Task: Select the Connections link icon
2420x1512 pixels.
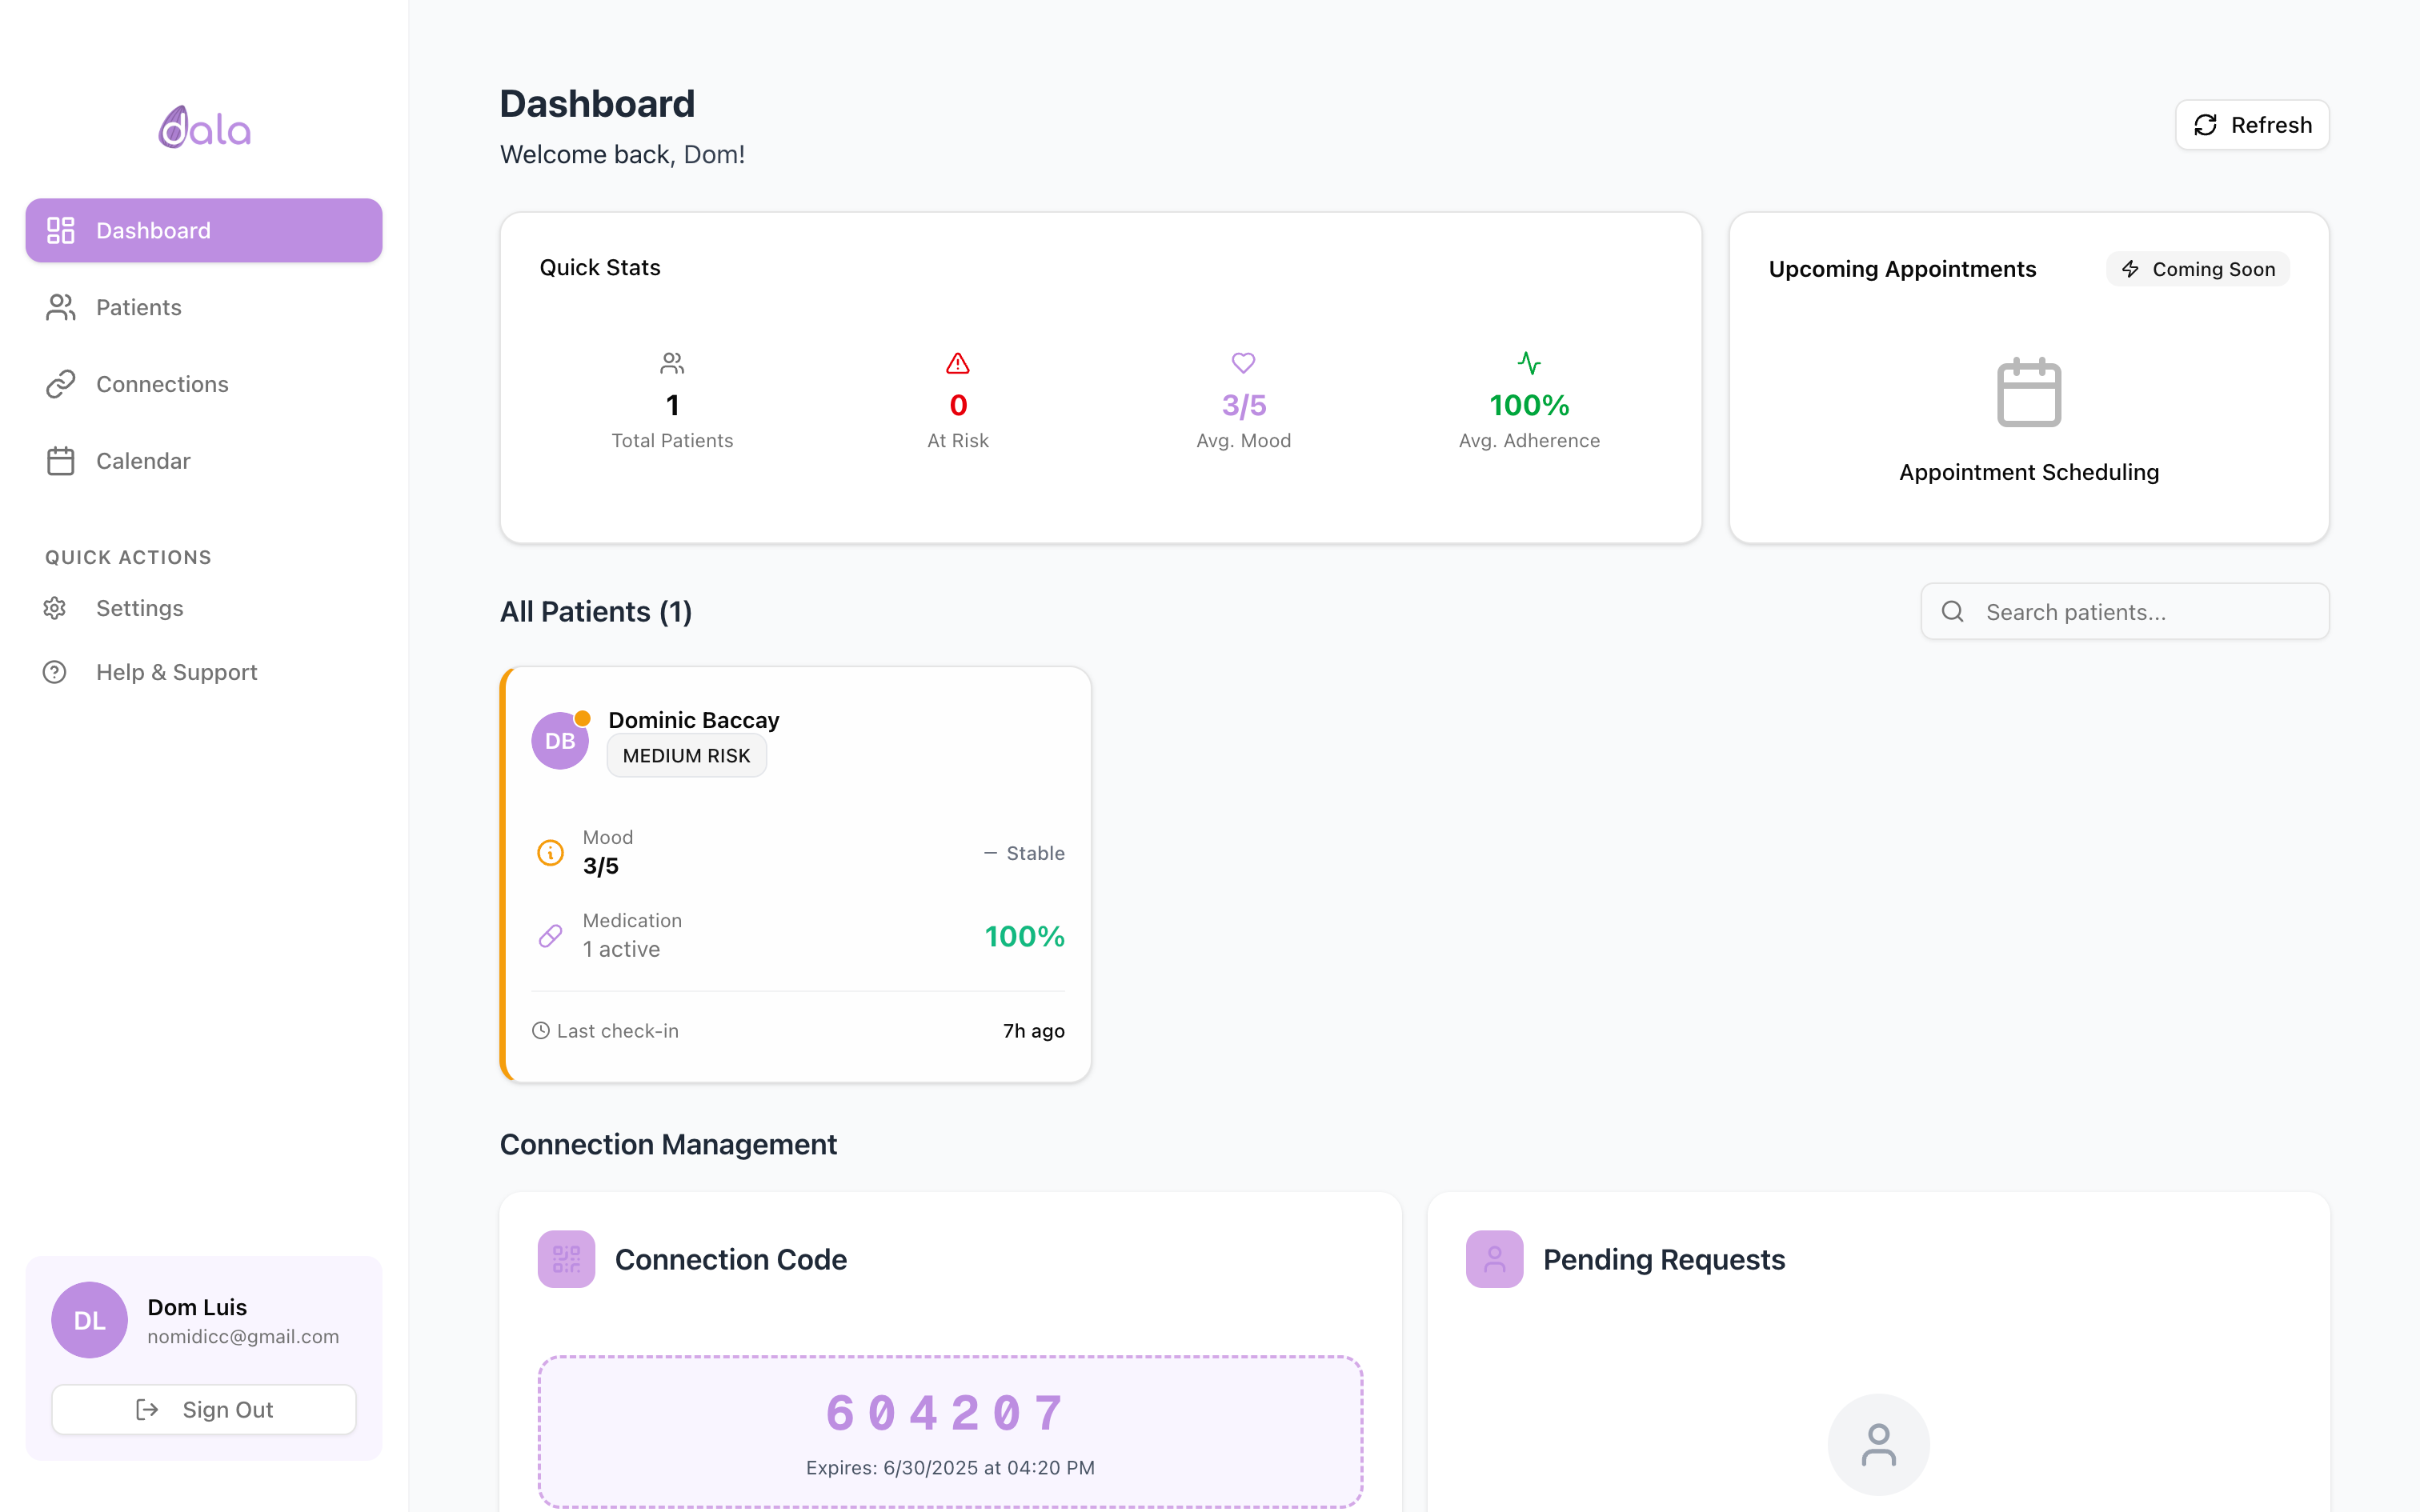Action: pos(60,384)
